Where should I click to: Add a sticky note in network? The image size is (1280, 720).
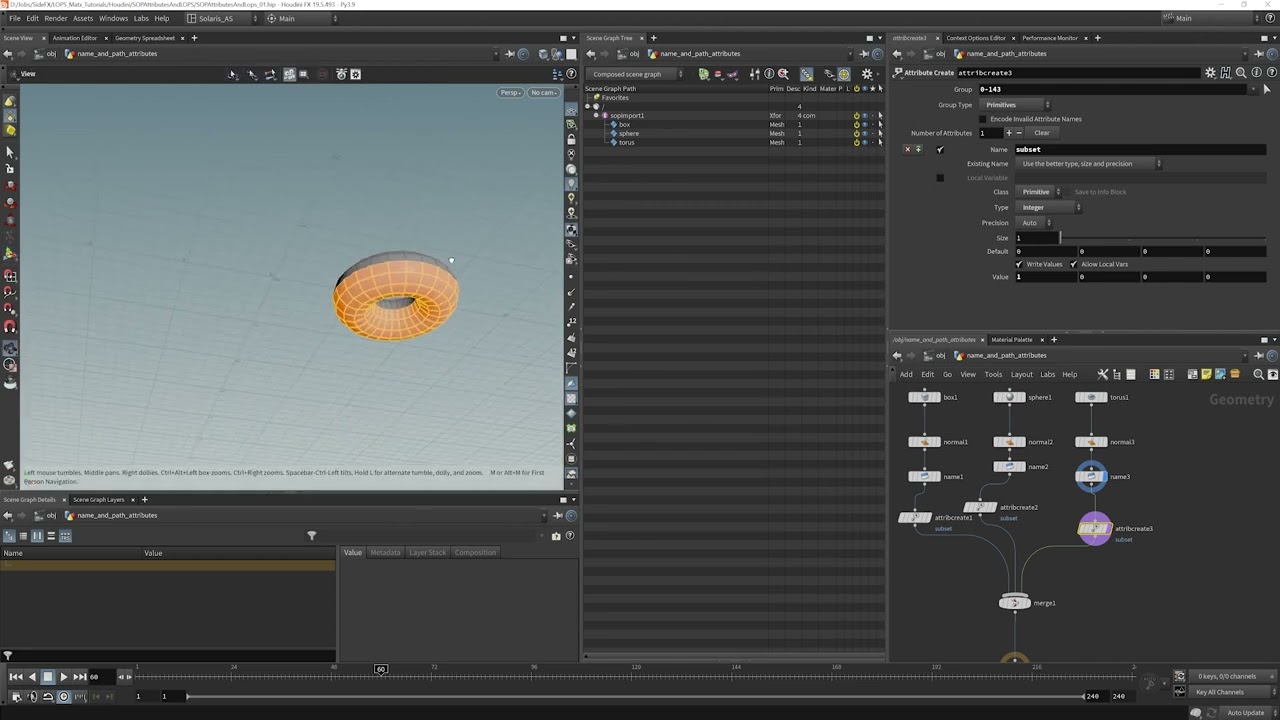[1206, 375]
